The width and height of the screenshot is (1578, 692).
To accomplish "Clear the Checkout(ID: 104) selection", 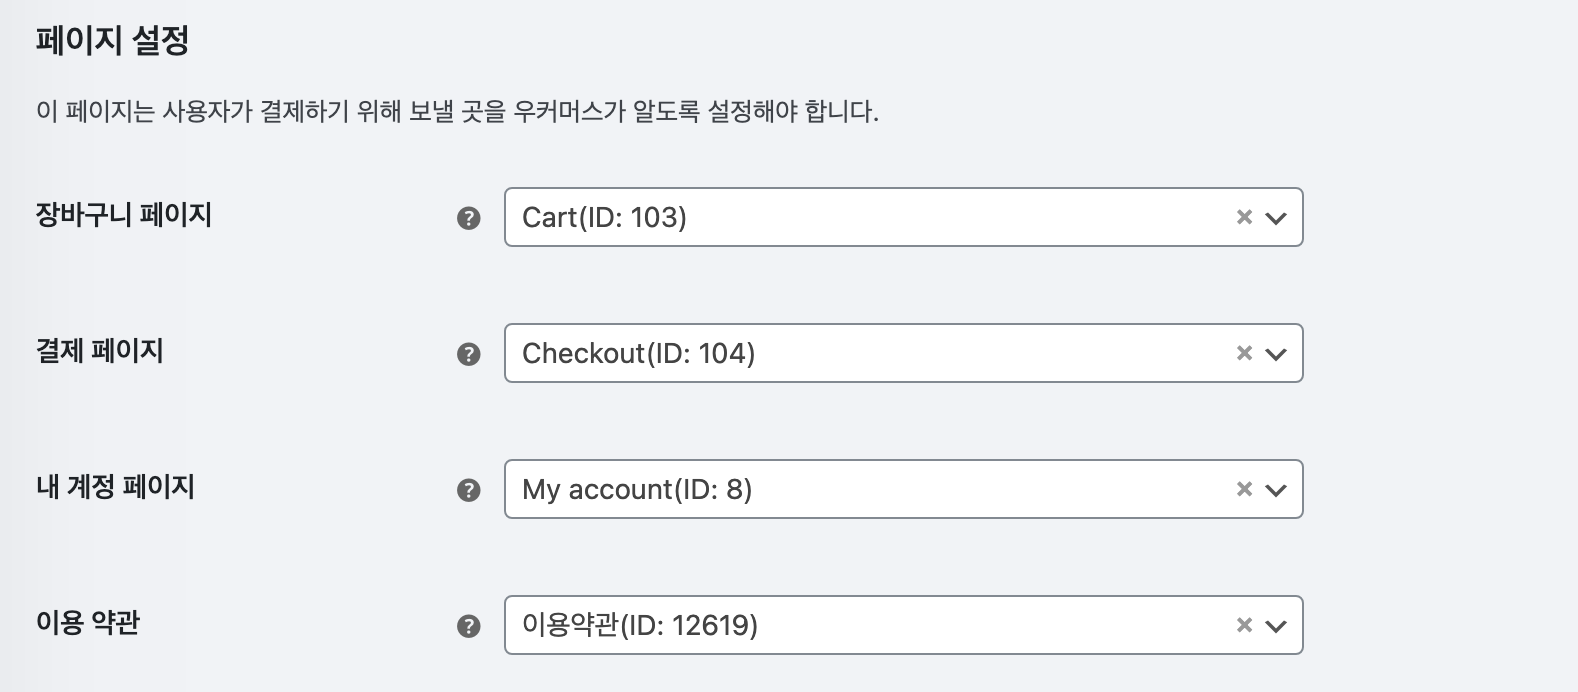I will click(1244, 353).
